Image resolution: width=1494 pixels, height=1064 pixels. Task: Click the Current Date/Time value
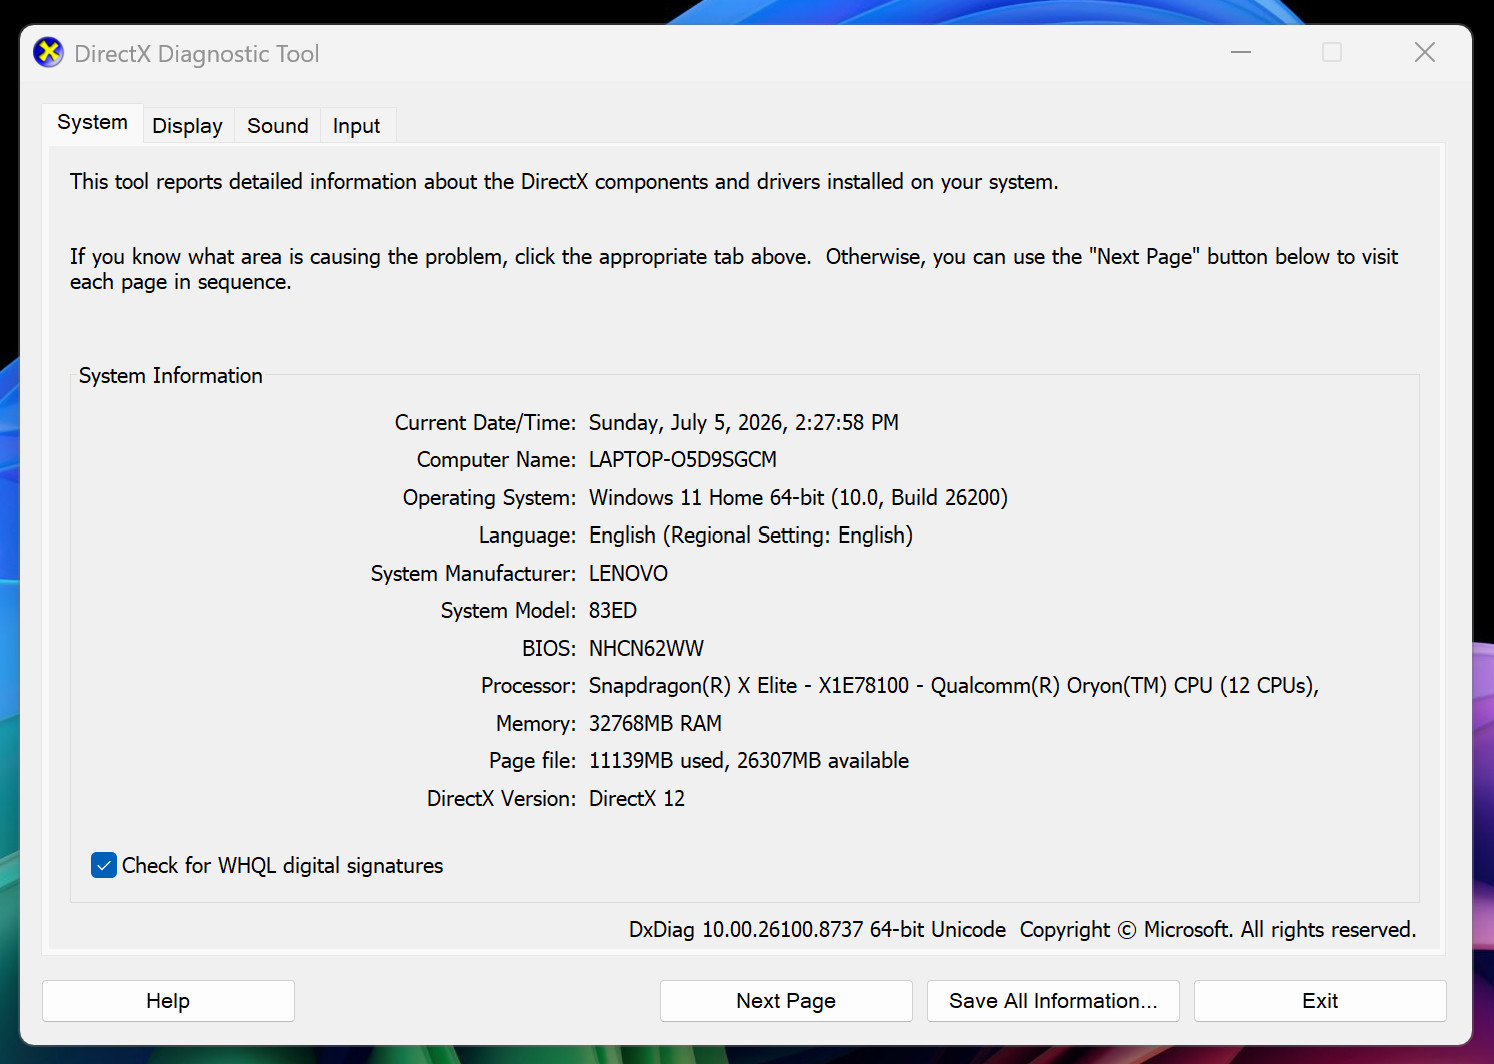pos(744,423)
